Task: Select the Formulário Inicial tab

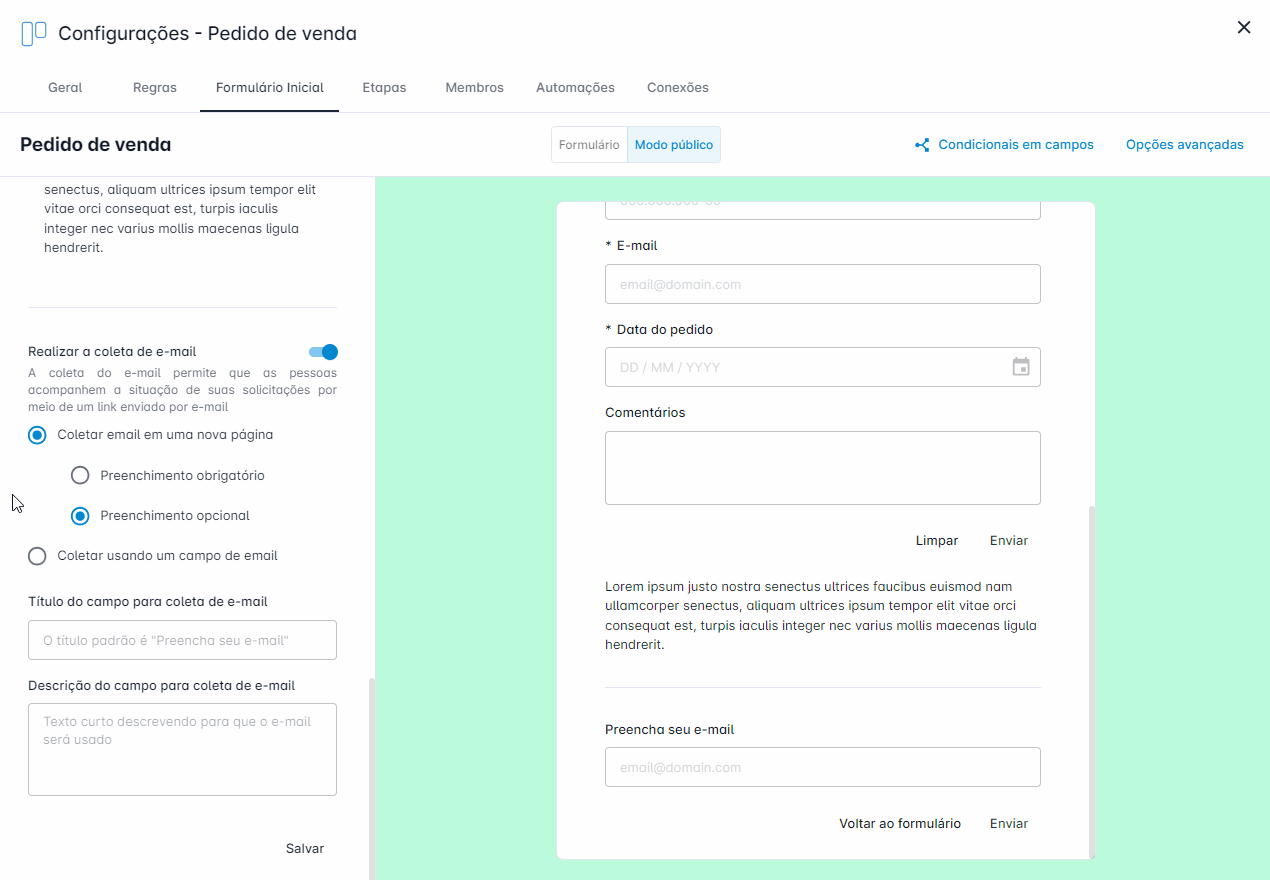Action: pyautogui.click(x=270, y=88)
